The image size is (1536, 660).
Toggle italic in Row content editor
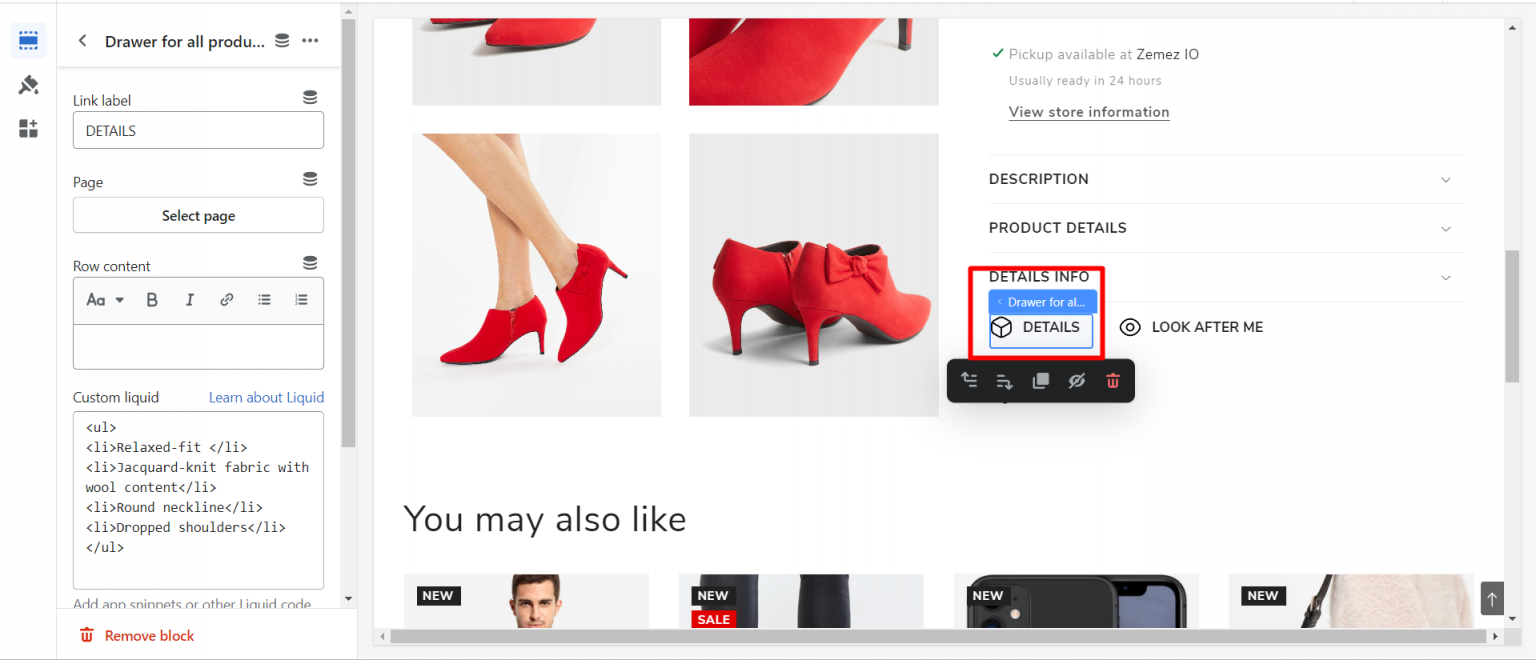click(x=190, y=300)
